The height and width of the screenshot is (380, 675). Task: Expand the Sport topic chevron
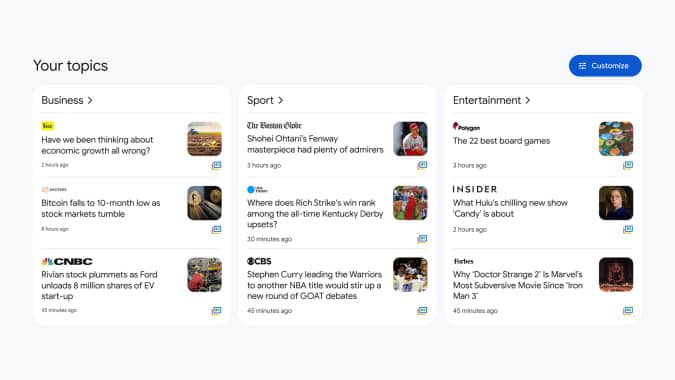pyautogui.click(x=281, y=100)
